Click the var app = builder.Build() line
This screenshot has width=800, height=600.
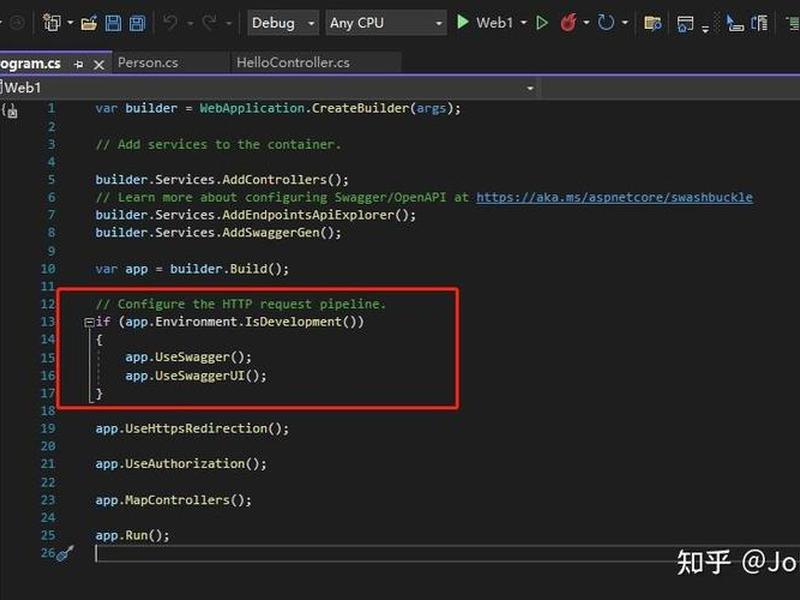tap(192, 269)
